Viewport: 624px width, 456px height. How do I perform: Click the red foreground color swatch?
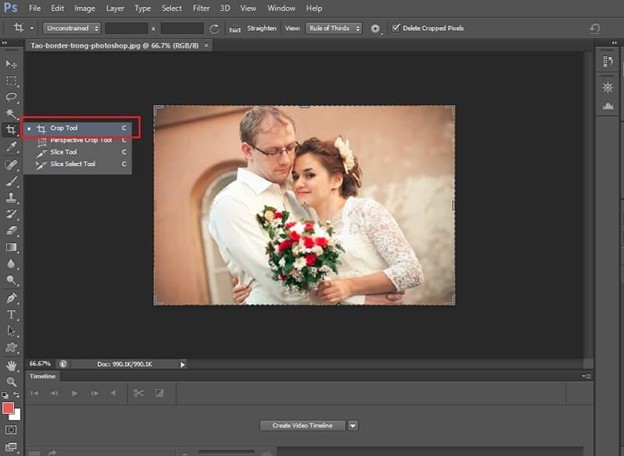(x=8, y=407)
